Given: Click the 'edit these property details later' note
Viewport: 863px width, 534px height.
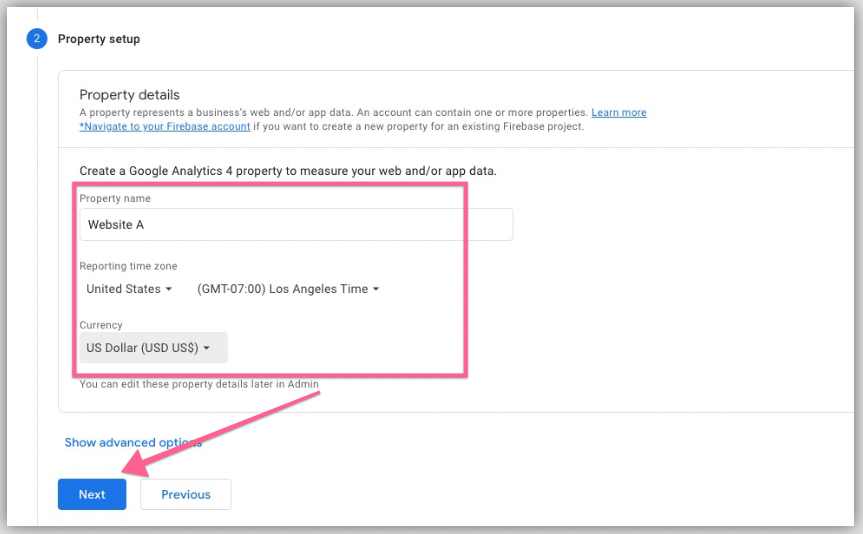Looking at the screenshot, I should [199, 384].
